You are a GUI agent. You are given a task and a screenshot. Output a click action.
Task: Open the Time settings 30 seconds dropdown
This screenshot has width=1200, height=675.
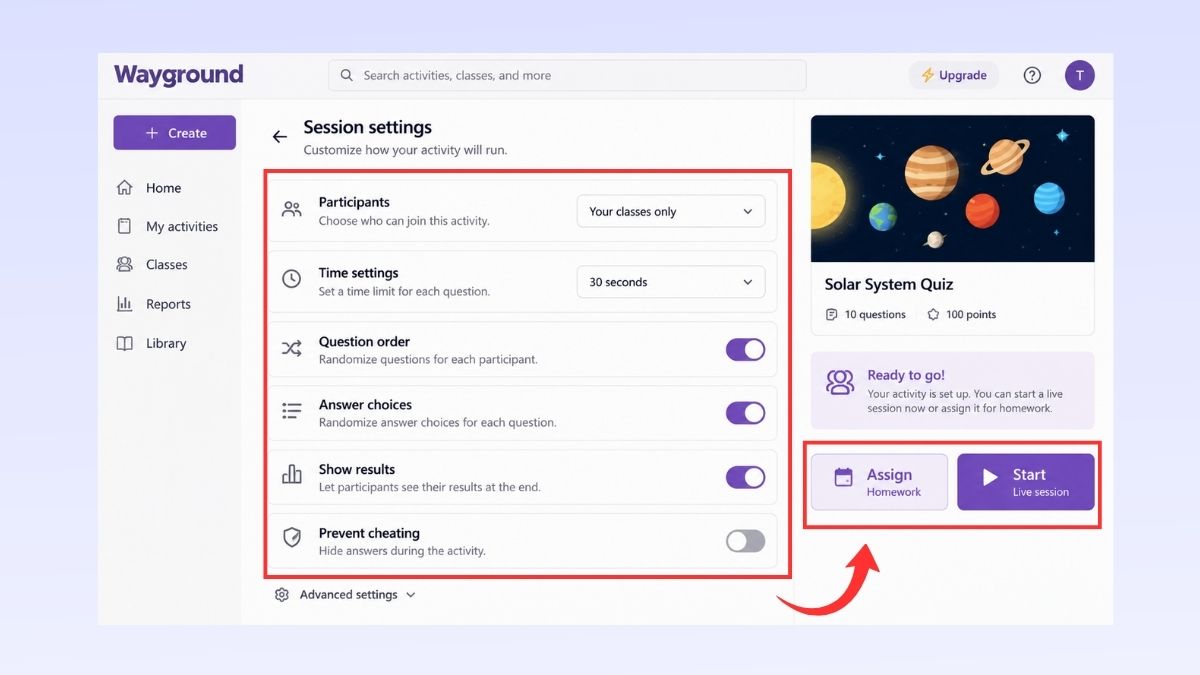click(x=671, y=282)
